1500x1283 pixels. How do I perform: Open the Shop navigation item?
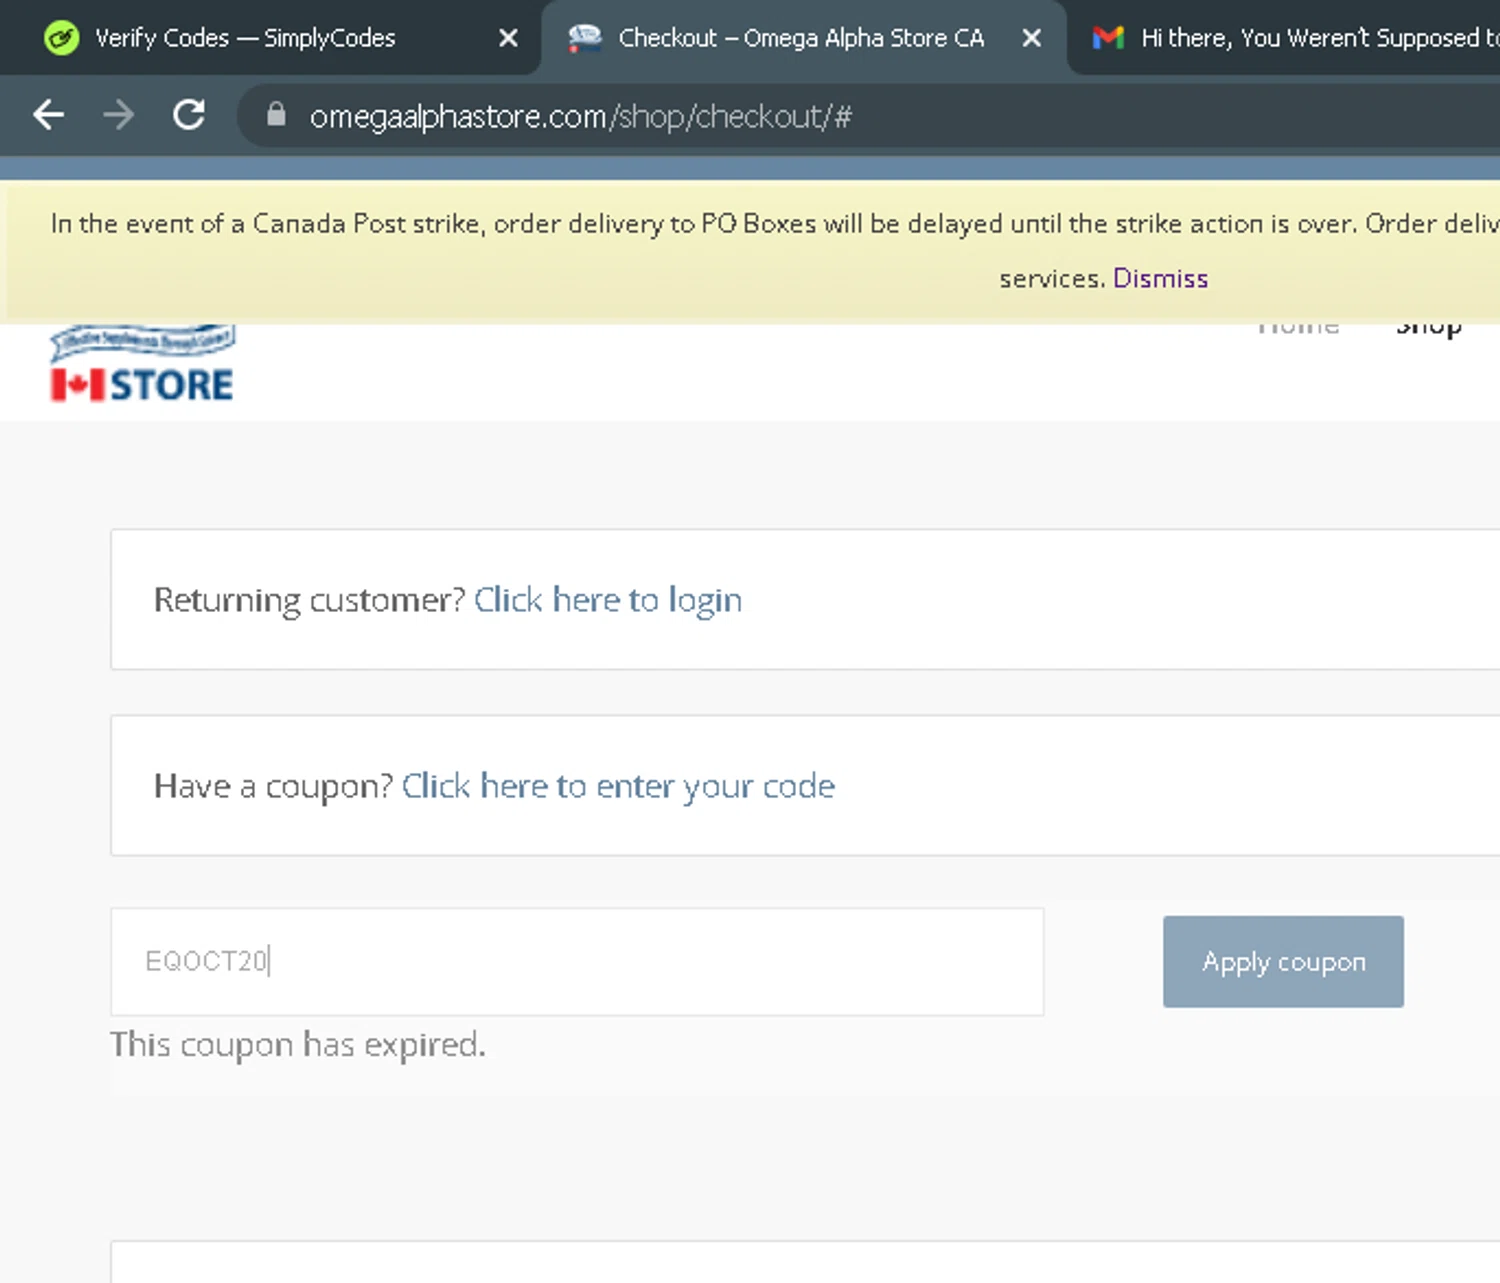coord(1429,327)
